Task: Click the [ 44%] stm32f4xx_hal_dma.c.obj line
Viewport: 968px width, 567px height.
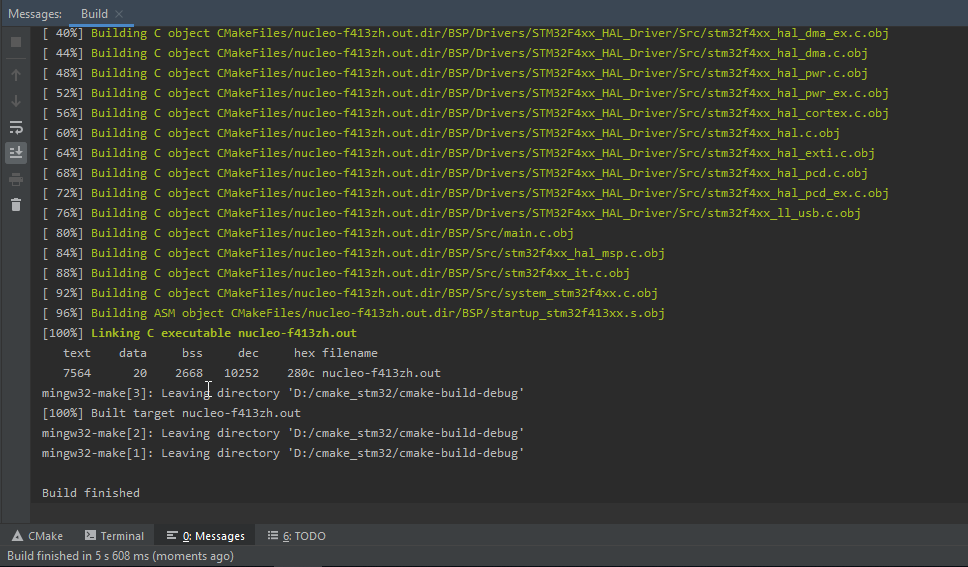Action: 454,53
